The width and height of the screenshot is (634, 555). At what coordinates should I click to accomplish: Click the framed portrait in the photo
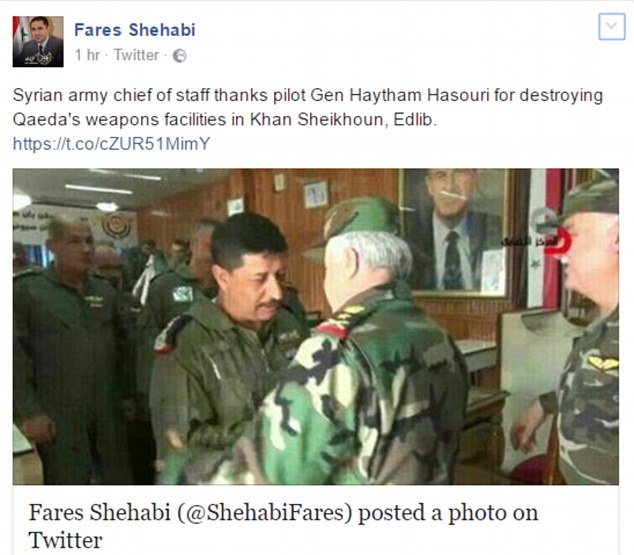[x=456, y=232]
